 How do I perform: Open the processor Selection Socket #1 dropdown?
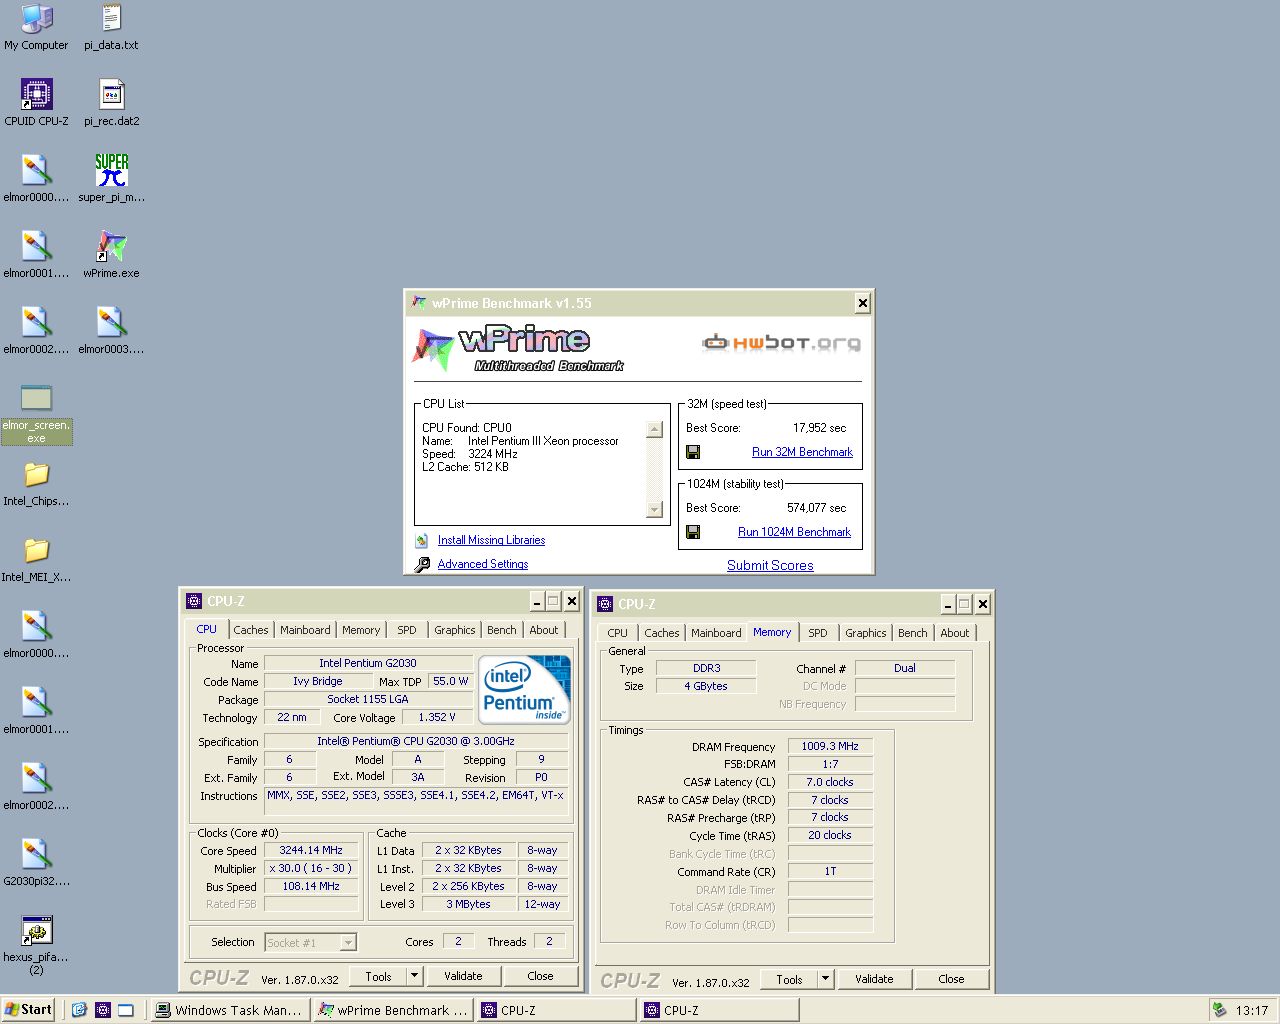coord(348,942)
